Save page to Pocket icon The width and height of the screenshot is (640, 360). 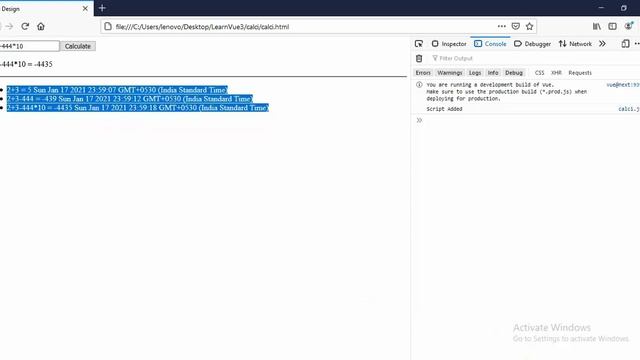[516, 27]
